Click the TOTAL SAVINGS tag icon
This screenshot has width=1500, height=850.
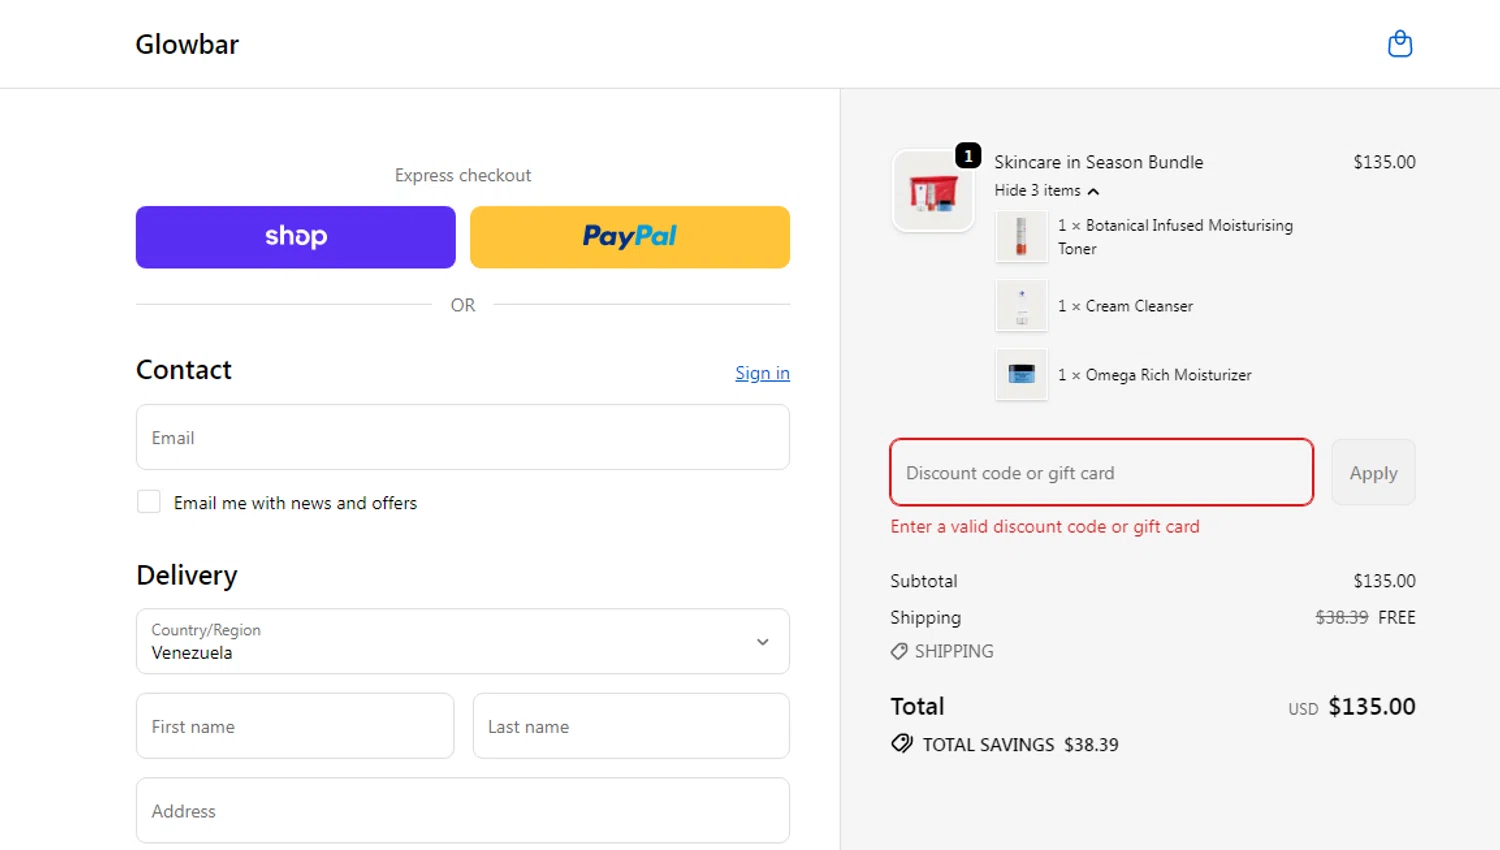pyautogui.click(x=902, y=744)
